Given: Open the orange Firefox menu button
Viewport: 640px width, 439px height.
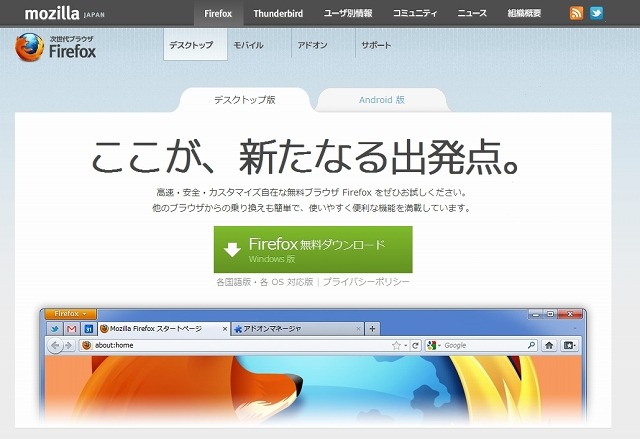Looking at the screenshot, I should coord(69,313).
